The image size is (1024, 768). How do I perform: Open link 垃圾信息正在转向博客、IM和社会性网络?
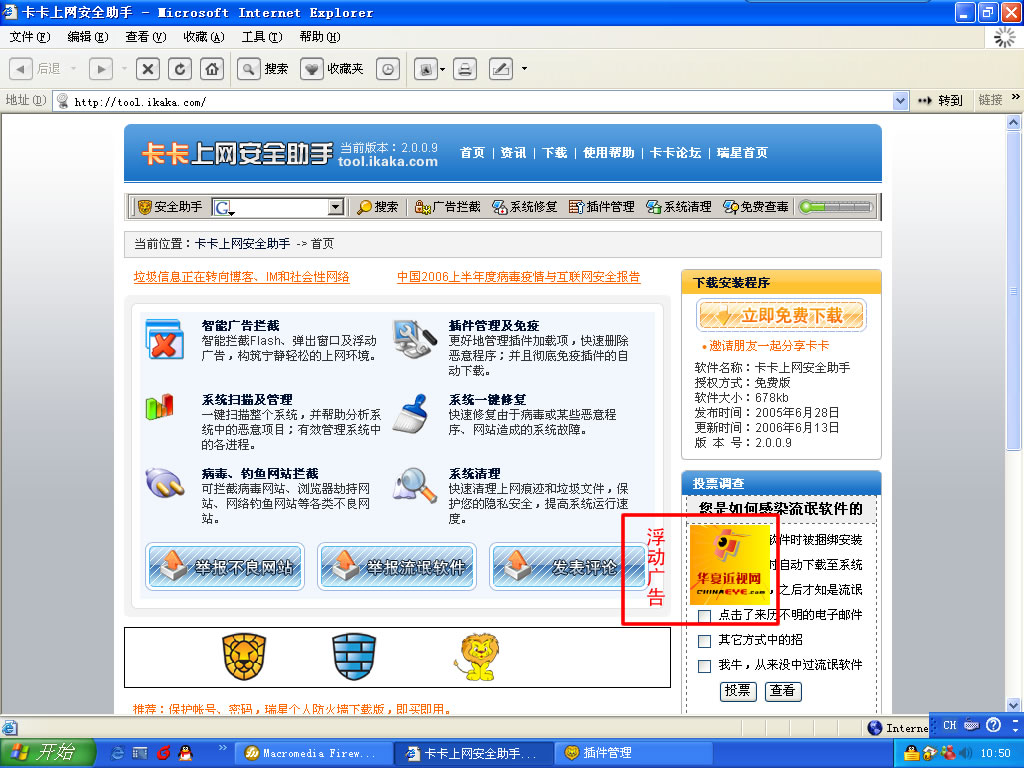(241, 277)
